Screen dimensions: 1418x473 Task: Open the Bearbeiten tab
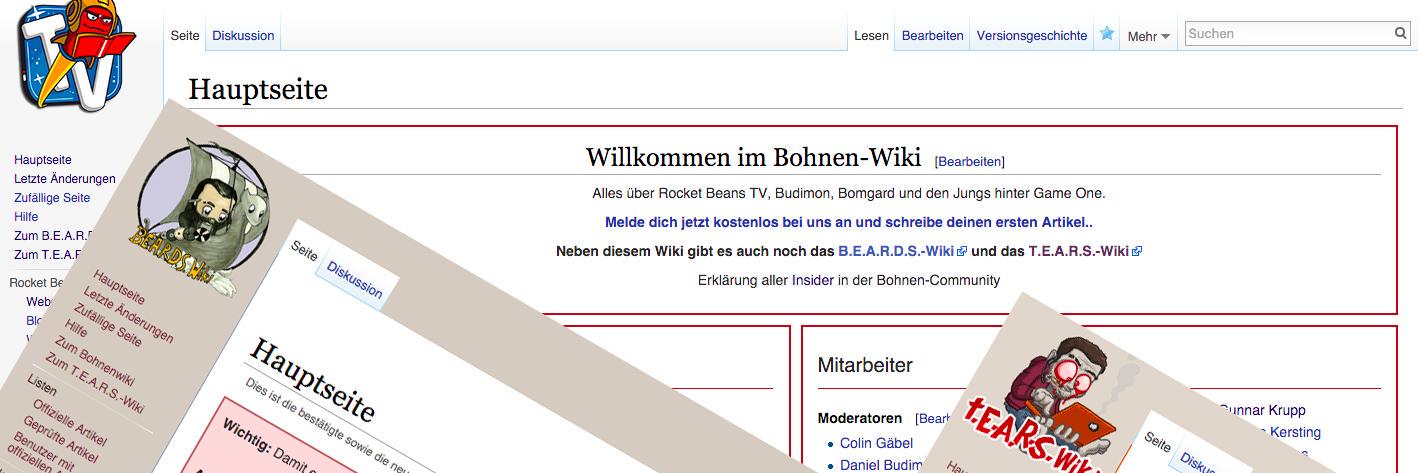[x=933, y=35]
